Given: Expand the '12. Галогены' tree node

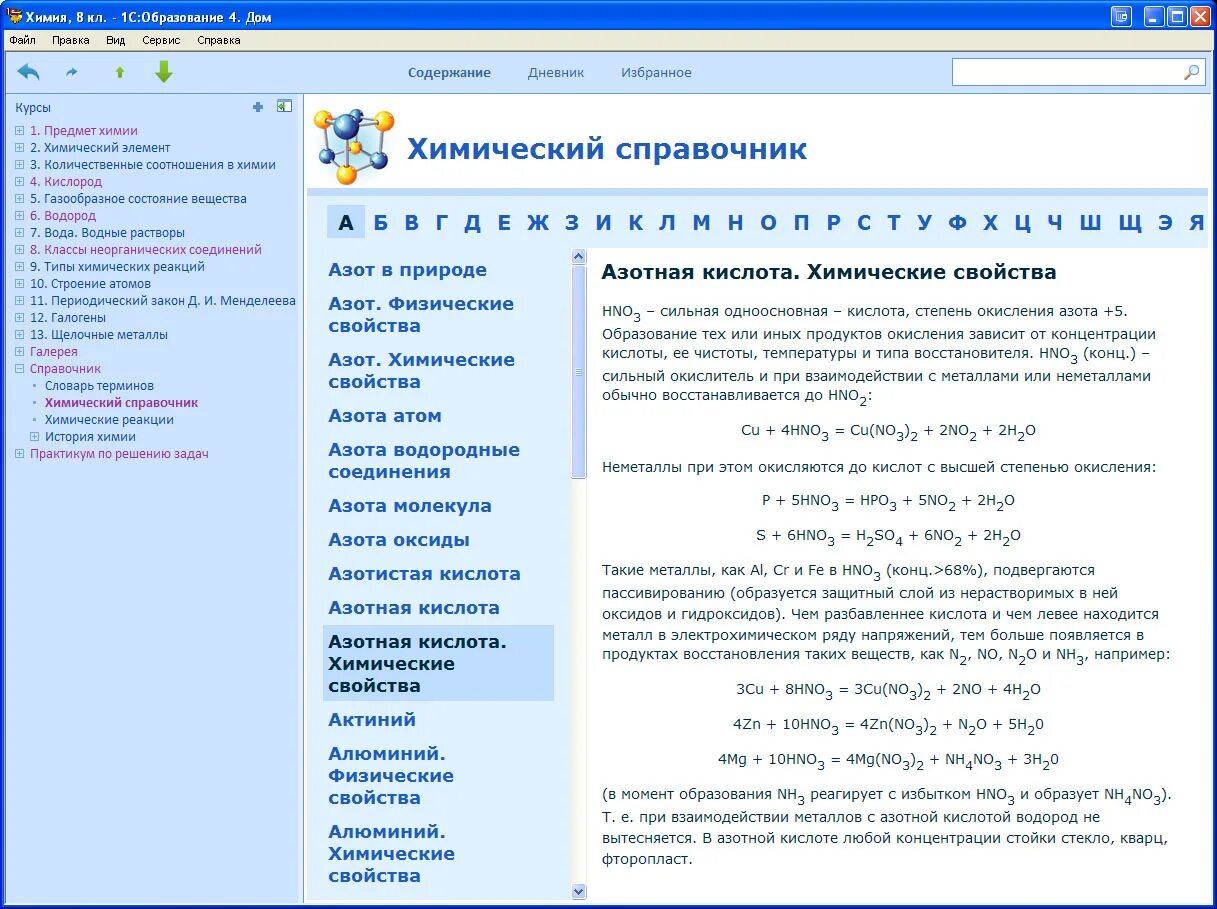Looking at the screenshot, I should tap(20, 318).
